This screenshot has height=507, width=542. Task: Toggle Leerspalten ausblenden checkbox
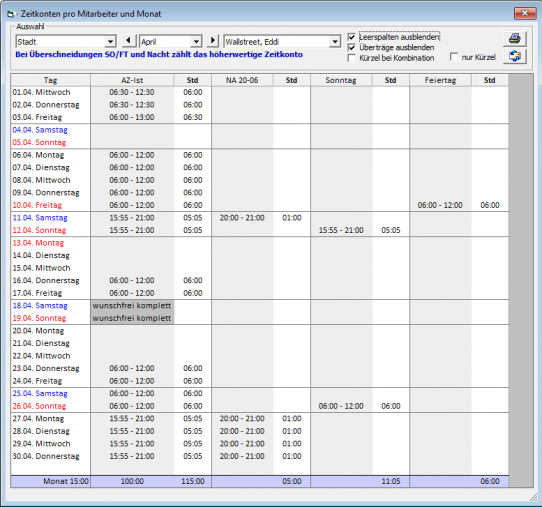point(352,37)
